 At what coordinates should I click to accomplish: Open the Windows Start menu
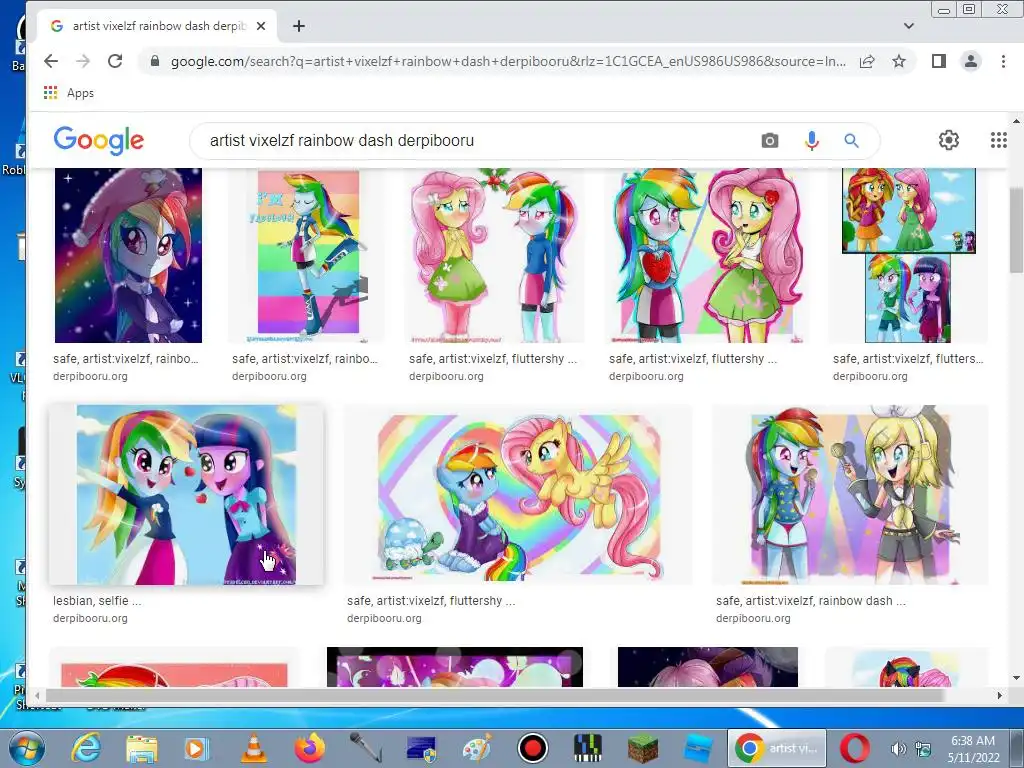27,748
